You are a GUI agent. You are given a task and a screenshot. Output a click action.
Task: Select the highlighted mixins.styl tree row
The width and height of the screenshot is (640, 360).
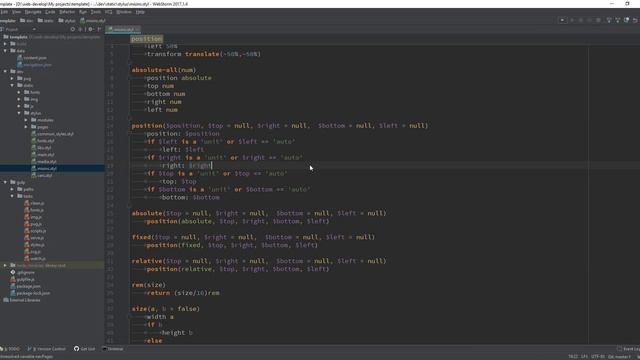click(52, 168)
